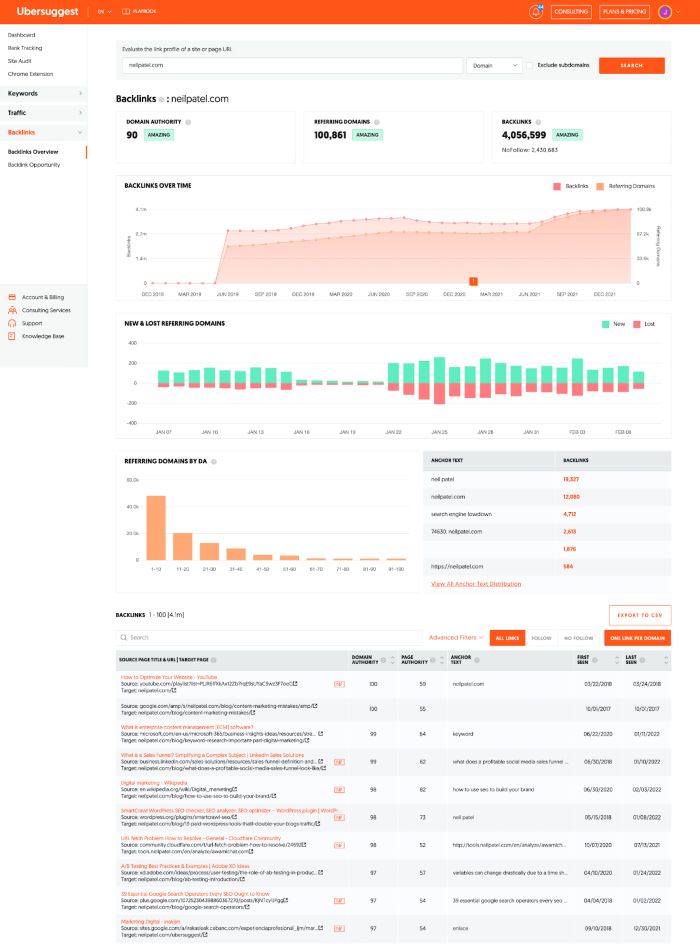
Task: Toggle New series in domains legend
Action: coord(613,324)
